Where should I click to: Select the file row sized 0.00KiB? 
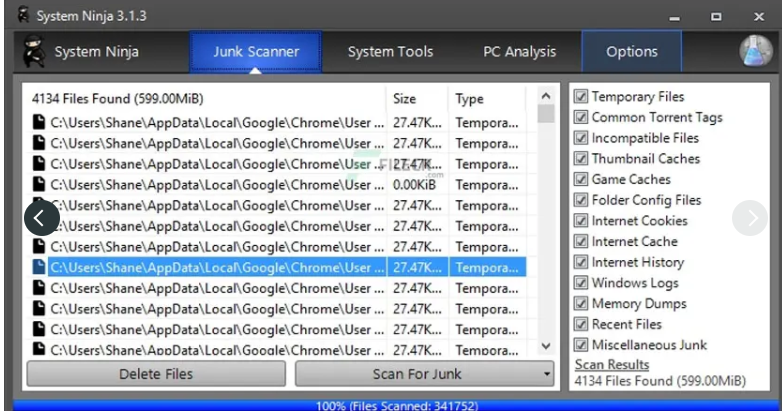coord(279,185)
